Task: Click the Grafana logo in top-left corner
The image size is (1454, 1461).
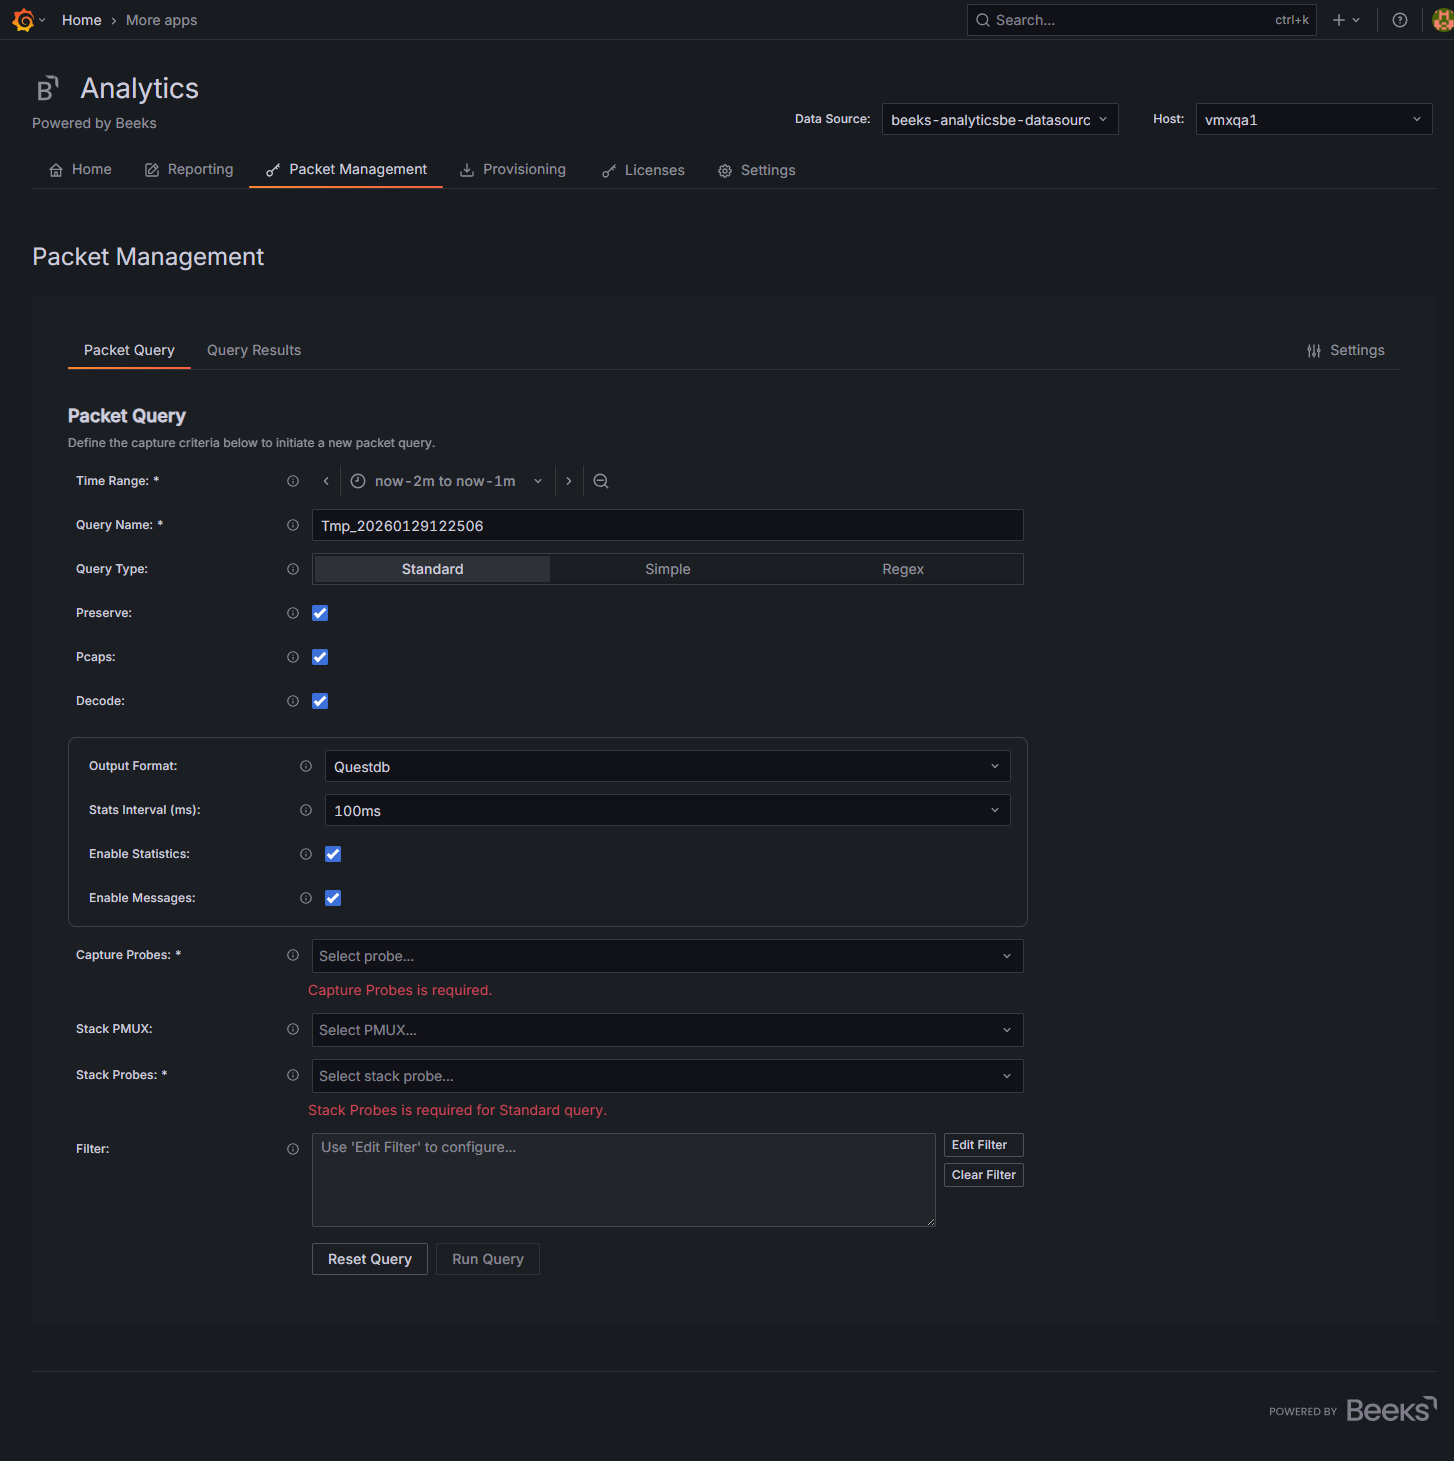Action: (23, 20)
